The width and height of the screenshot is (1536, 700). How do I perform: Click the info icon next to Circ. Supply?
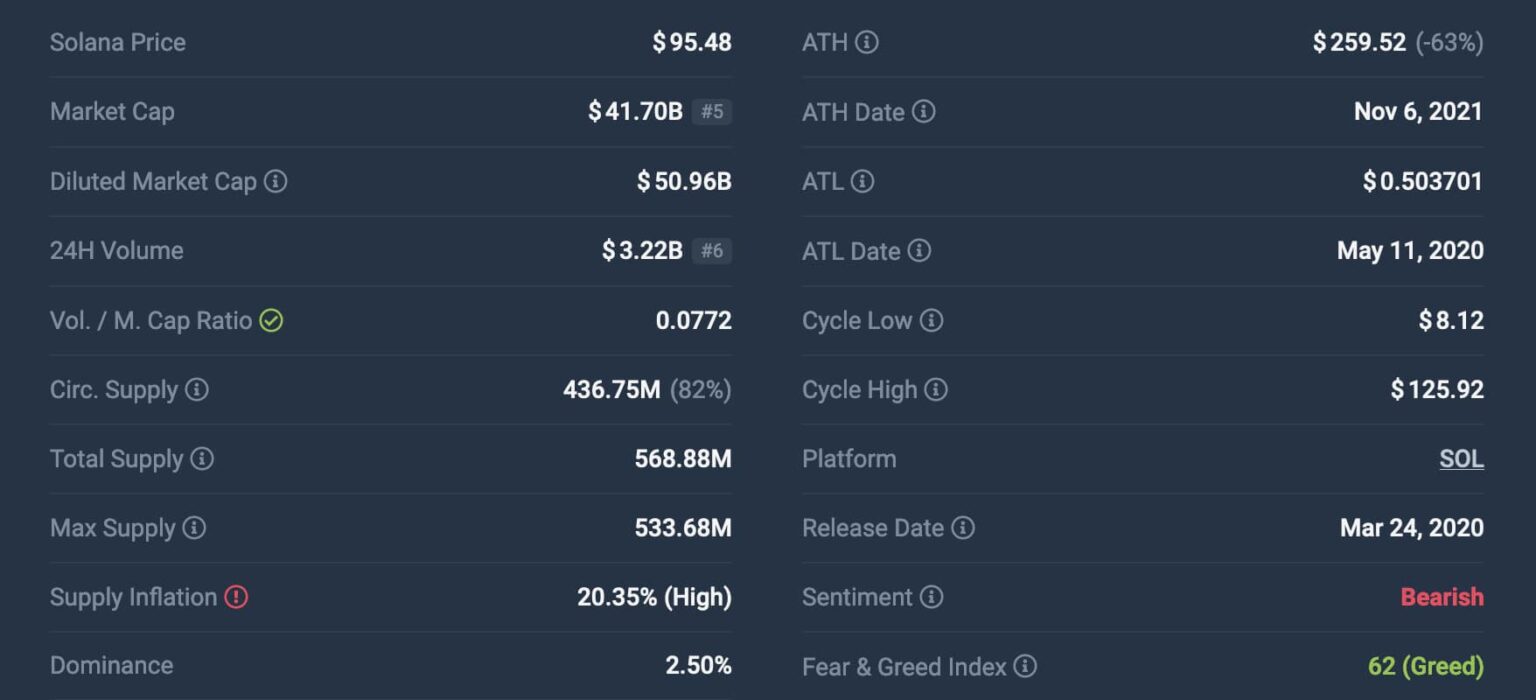(197, 390)
